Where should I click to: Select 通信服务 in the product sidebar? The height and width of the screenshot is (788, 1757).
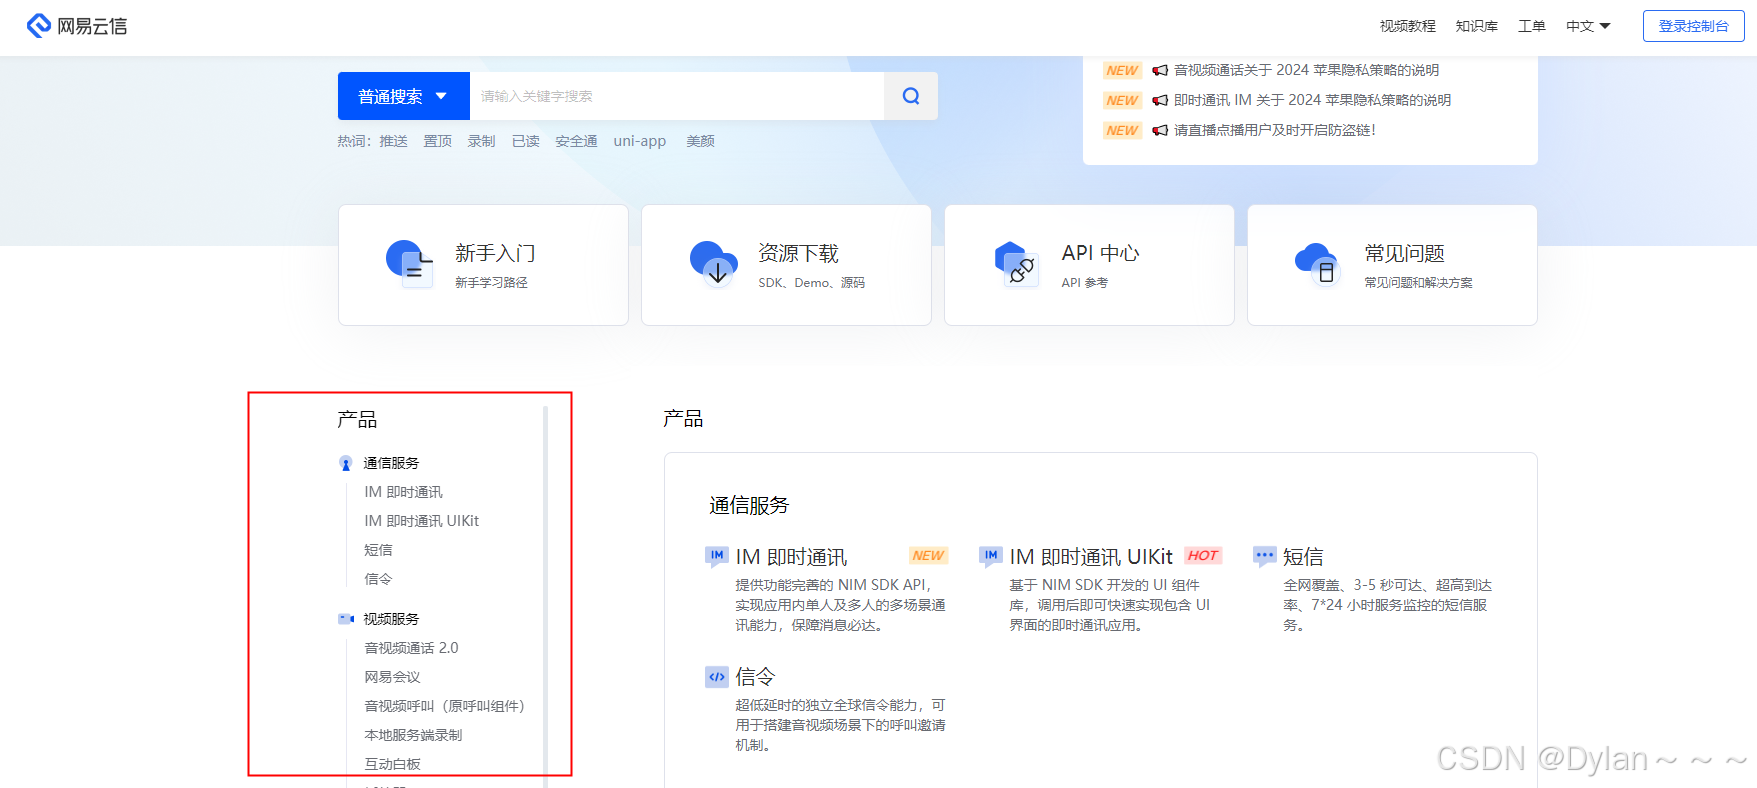coord(391,463)
